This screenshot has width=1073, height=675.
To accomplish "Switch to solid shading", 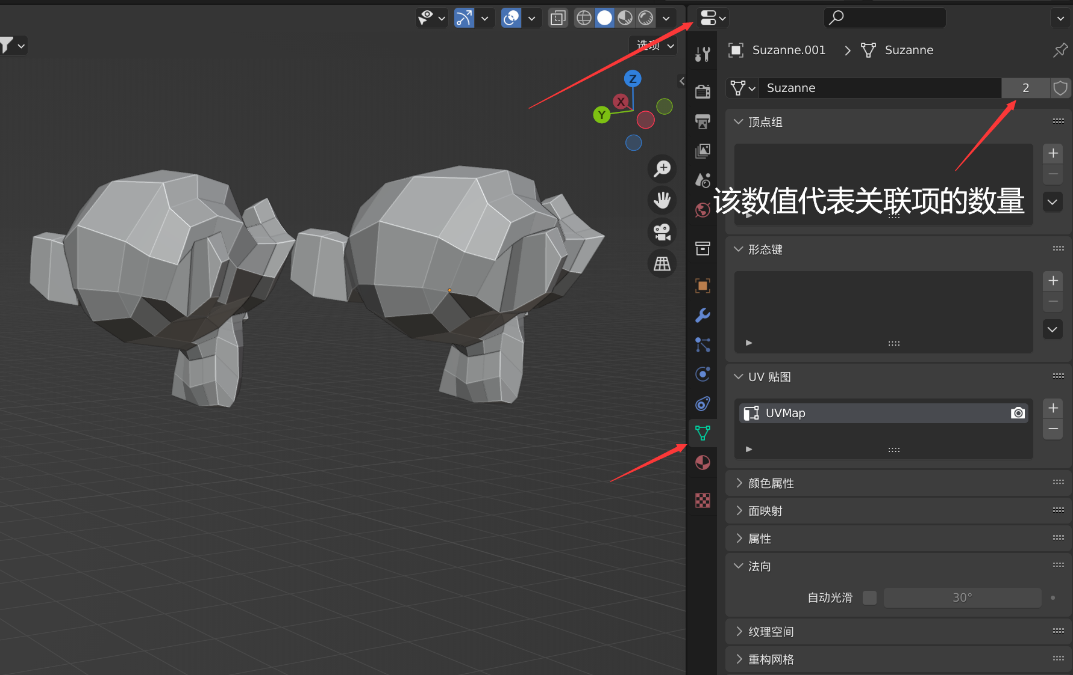I will [x=604, y=18].
